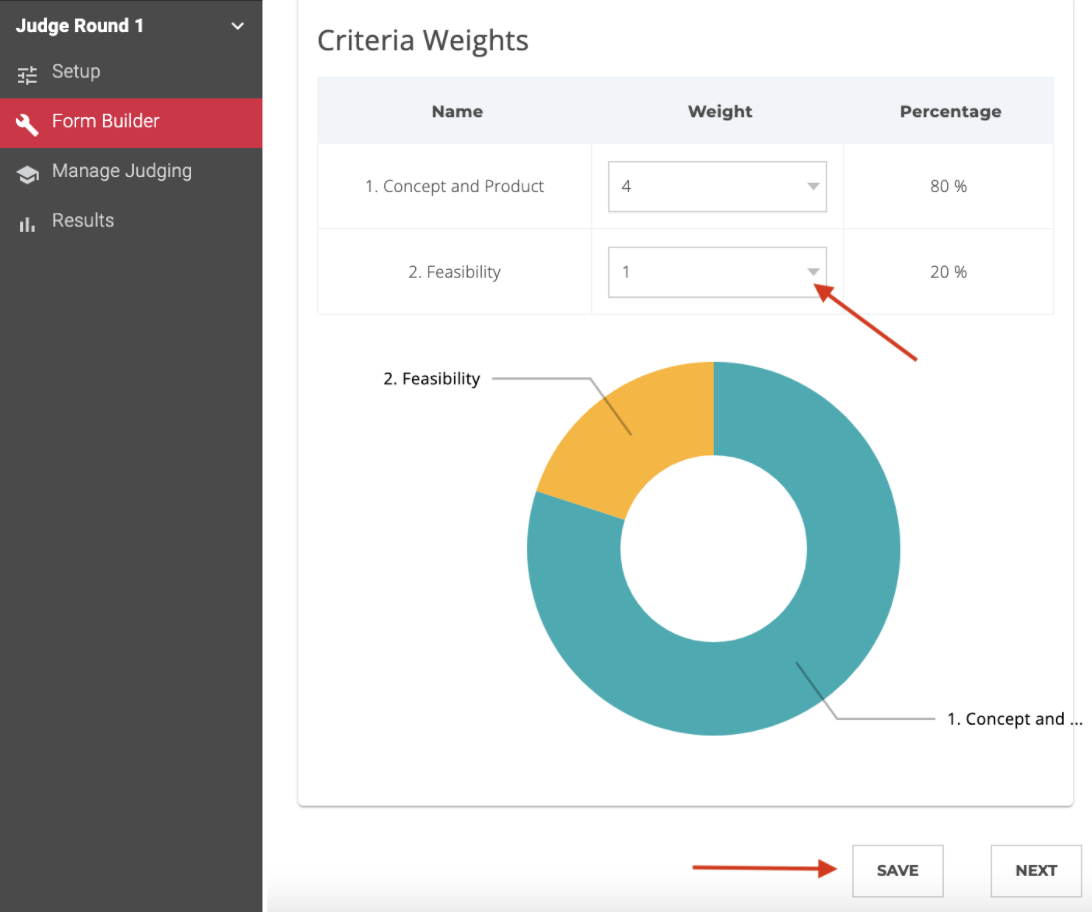
Task: Click the NEXT button
Action: pos(1036,871)
